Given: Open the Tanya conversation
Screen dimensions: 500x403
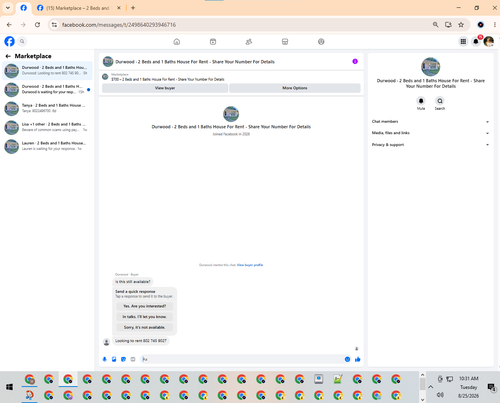Looking at the screenshot, I should pos(47,108).
